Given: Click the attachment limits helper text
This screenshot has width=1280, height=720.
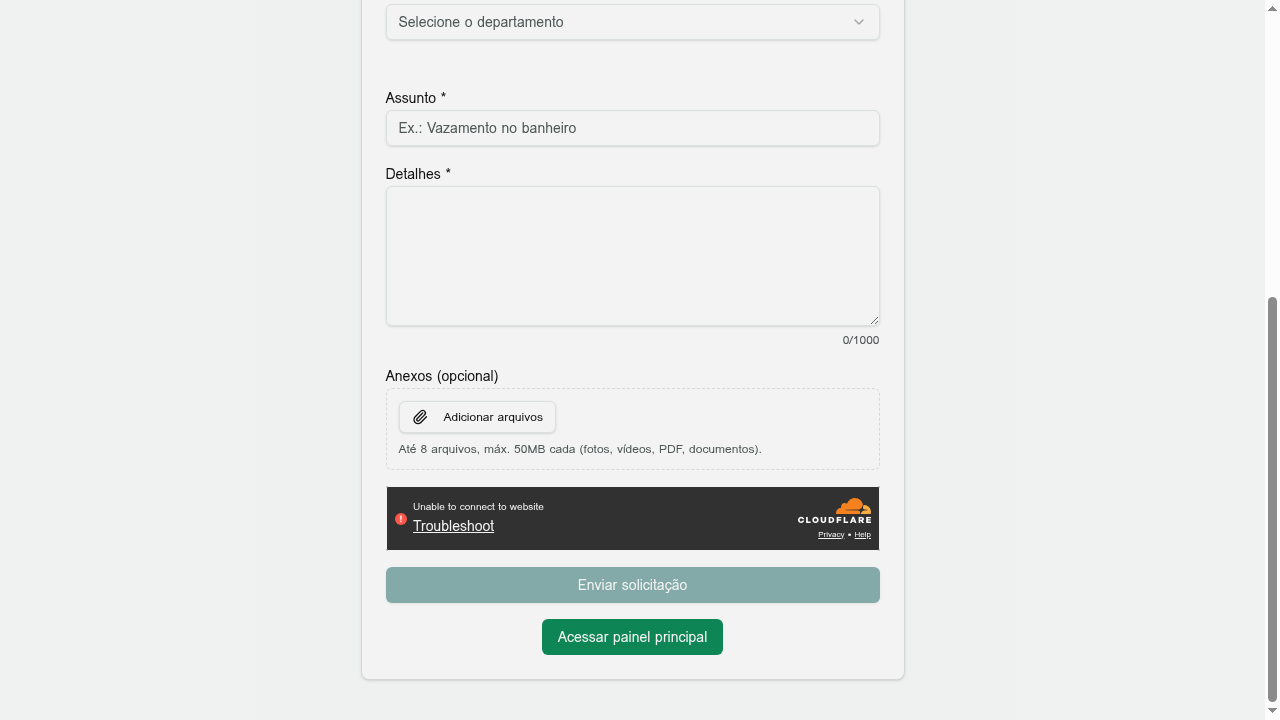Looking at the screenshot, I should tap(580, 449).
